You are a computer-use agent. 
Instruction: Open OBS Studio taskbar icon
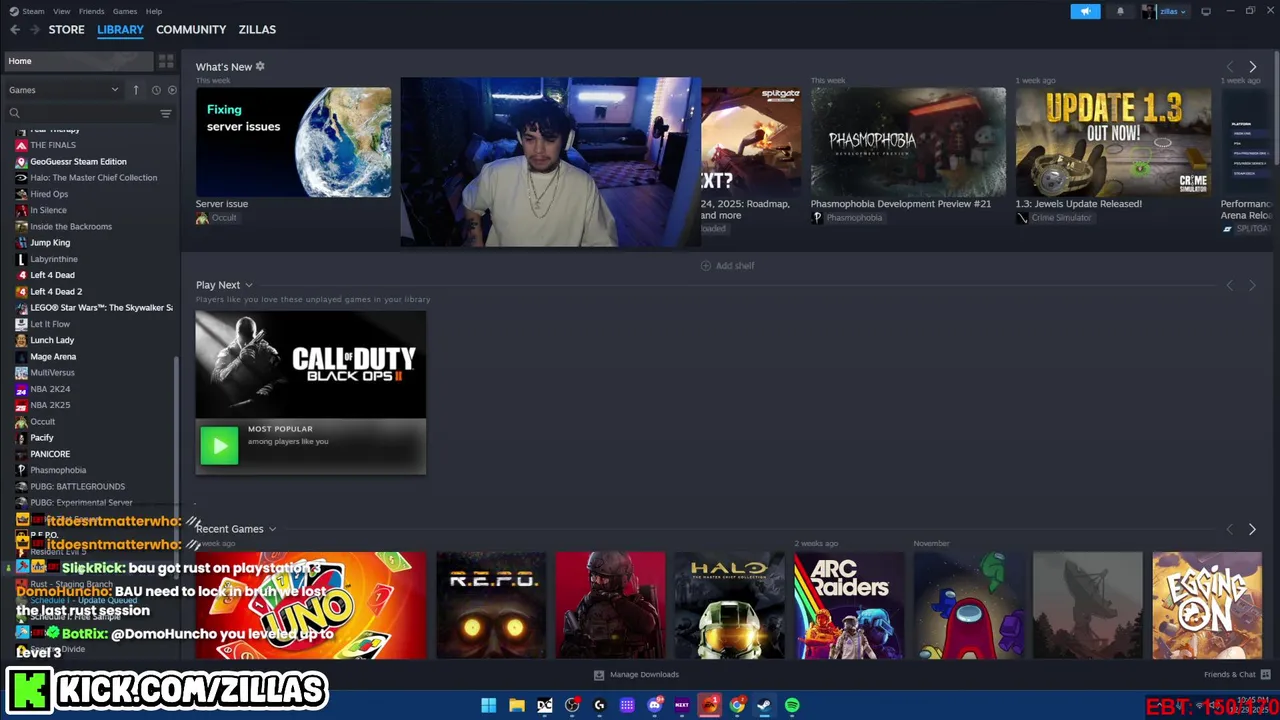coord(572,705)
